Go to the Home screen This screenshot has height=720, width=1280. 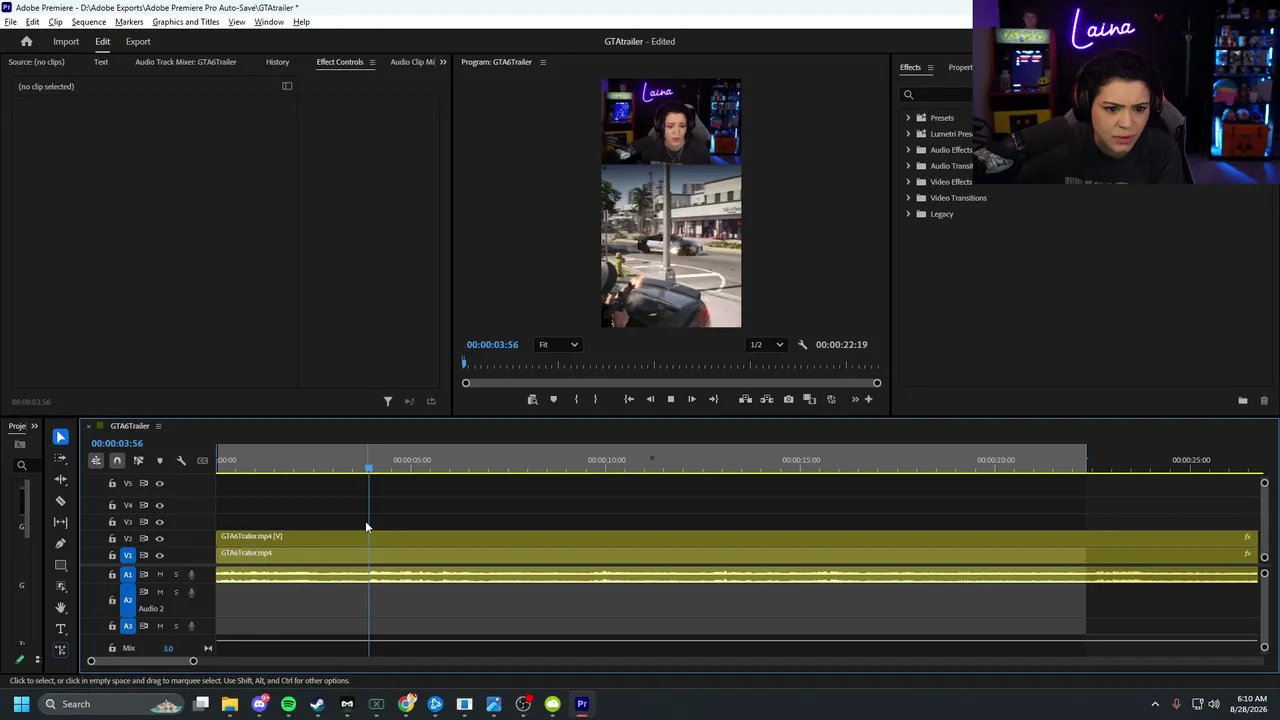(x=27, y=42)
